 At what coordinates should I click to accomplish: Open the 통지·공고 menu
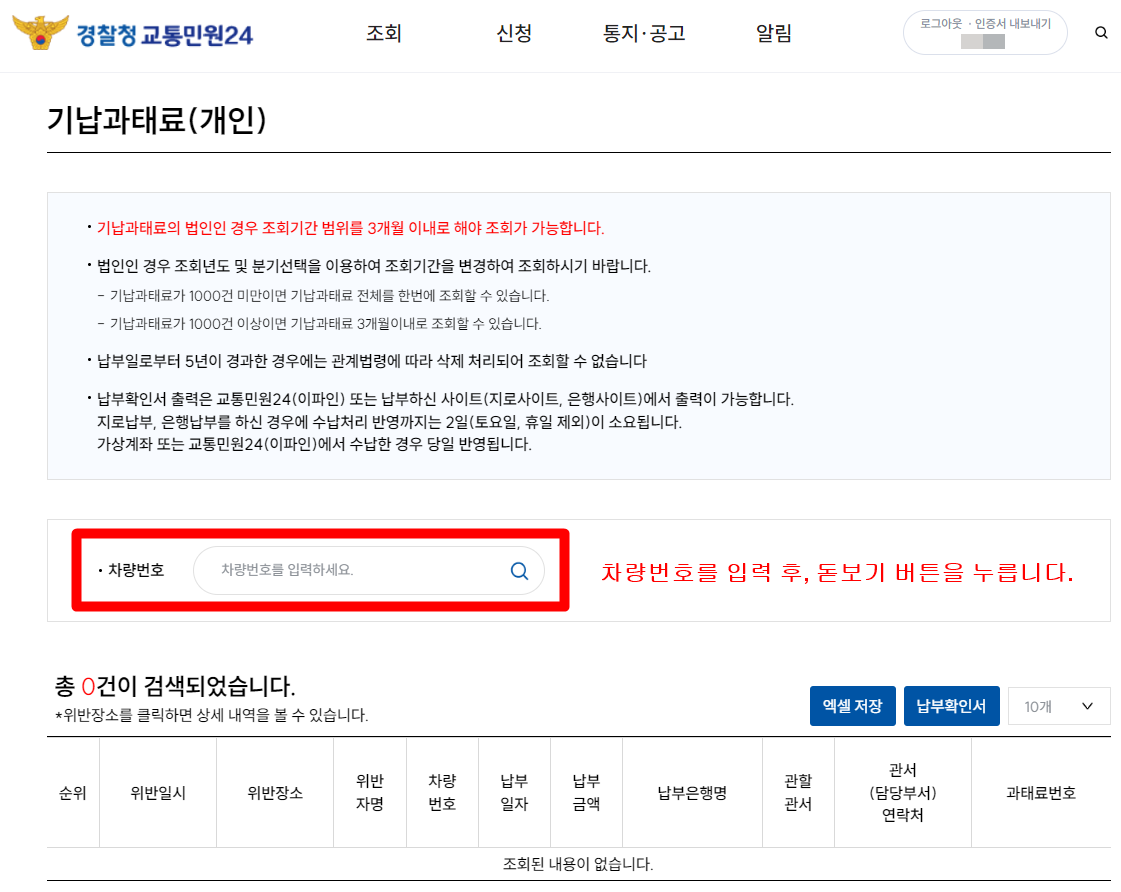(x=644, y=32)
